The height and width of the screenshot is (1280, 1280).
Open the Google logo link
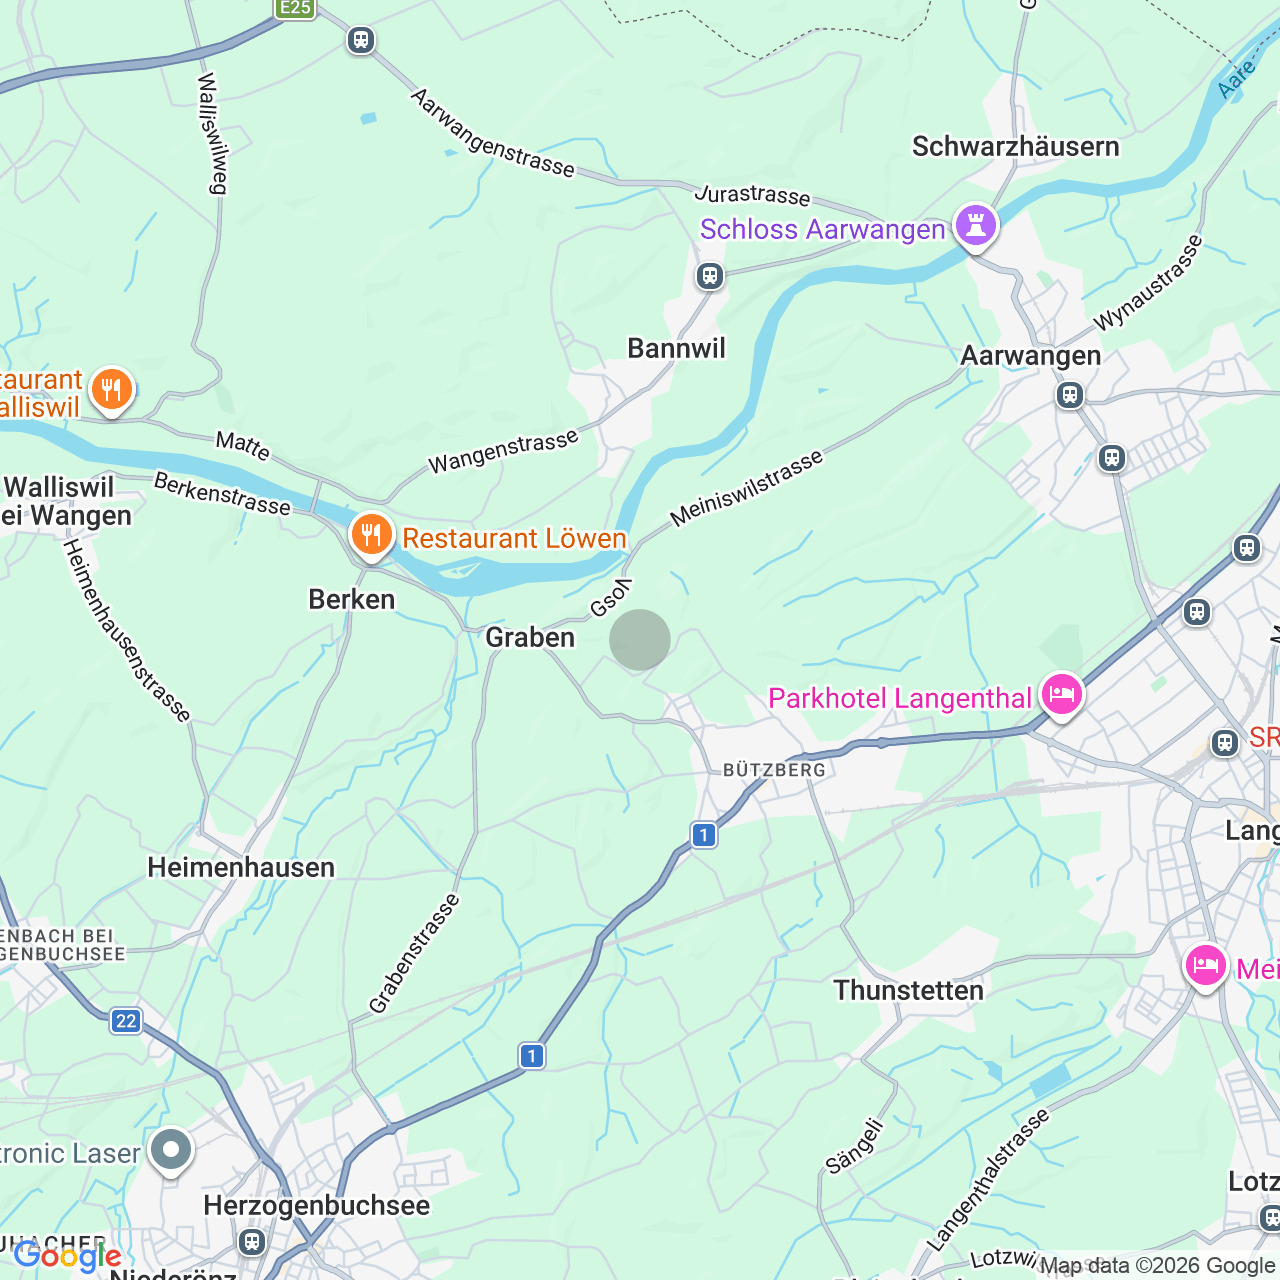pyautogui.click(x=67, y=1257)
